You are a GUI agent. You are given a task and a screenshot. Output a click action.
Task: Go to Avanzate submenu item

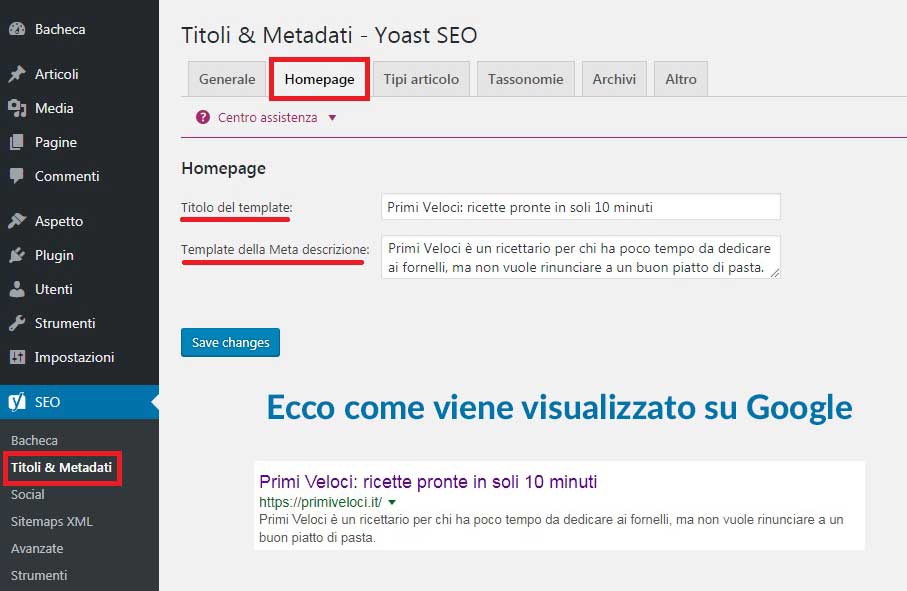[37, 548]
